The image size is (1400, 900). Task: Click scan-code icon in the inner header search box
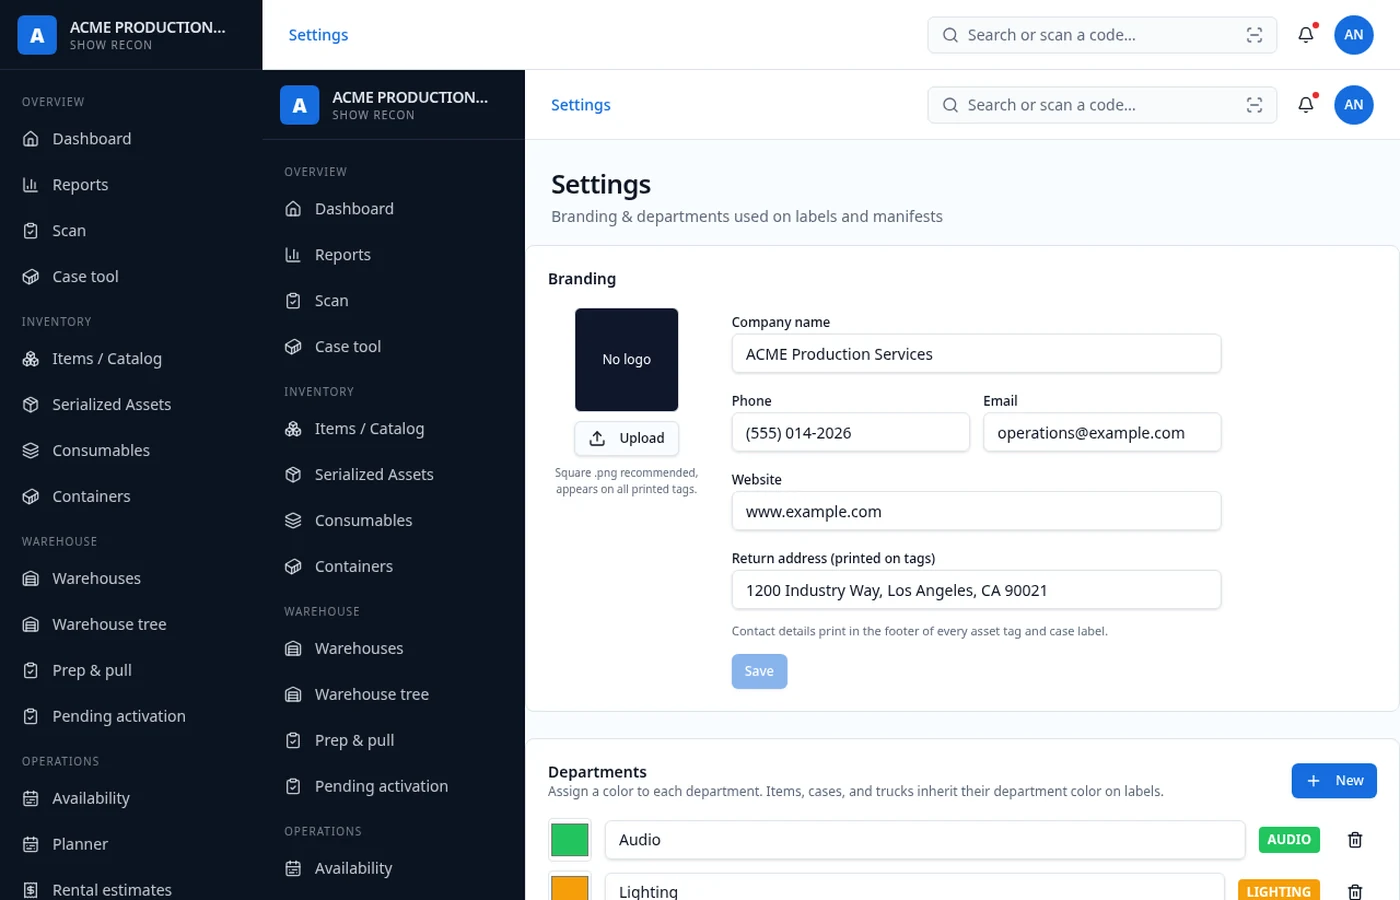(x=1254, y=105)
